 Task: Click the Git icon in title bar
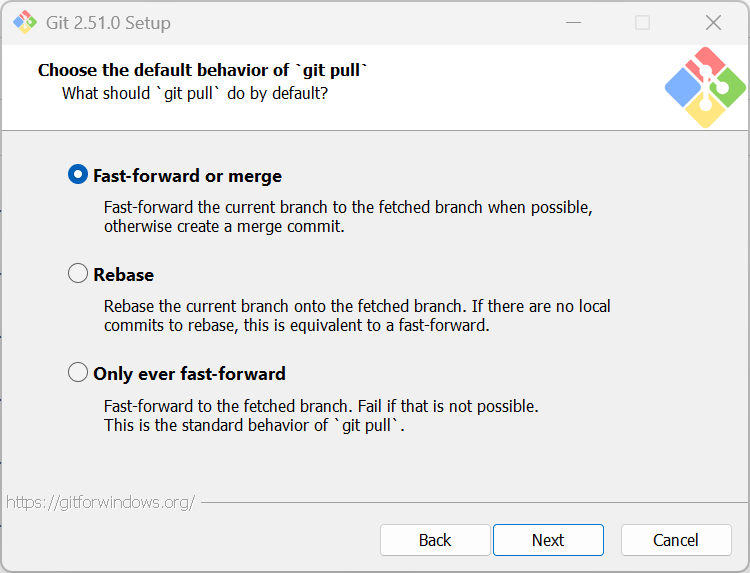[25, 22]
